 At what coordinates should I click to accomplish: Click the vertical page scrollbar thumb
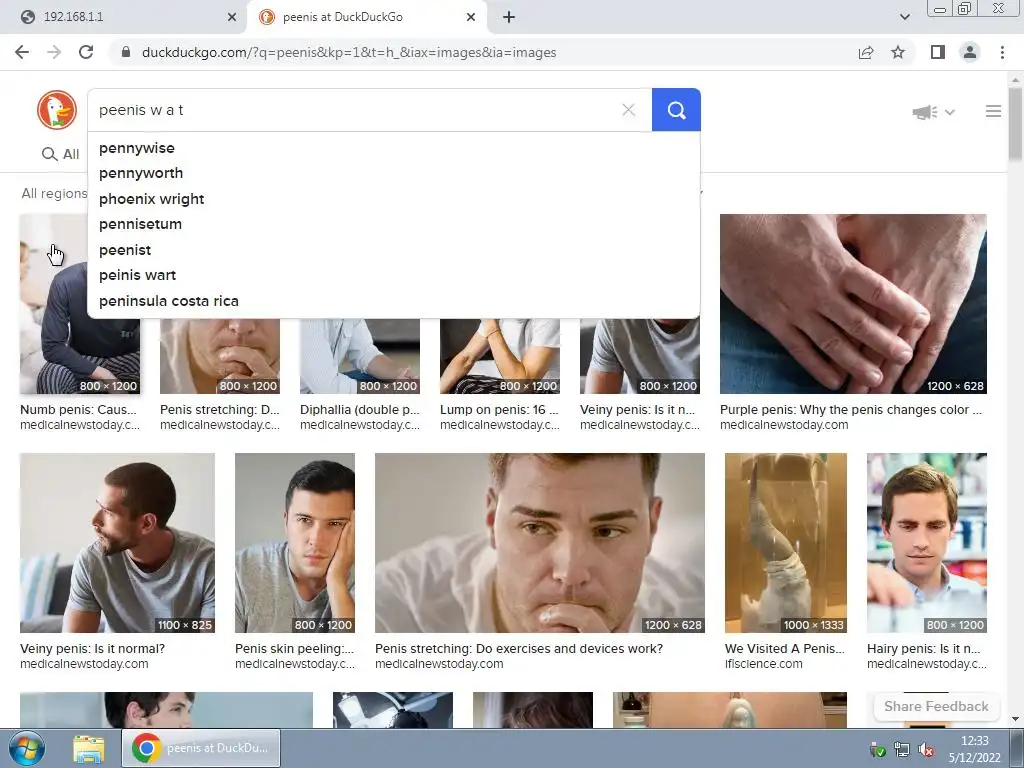(1016, 124)
